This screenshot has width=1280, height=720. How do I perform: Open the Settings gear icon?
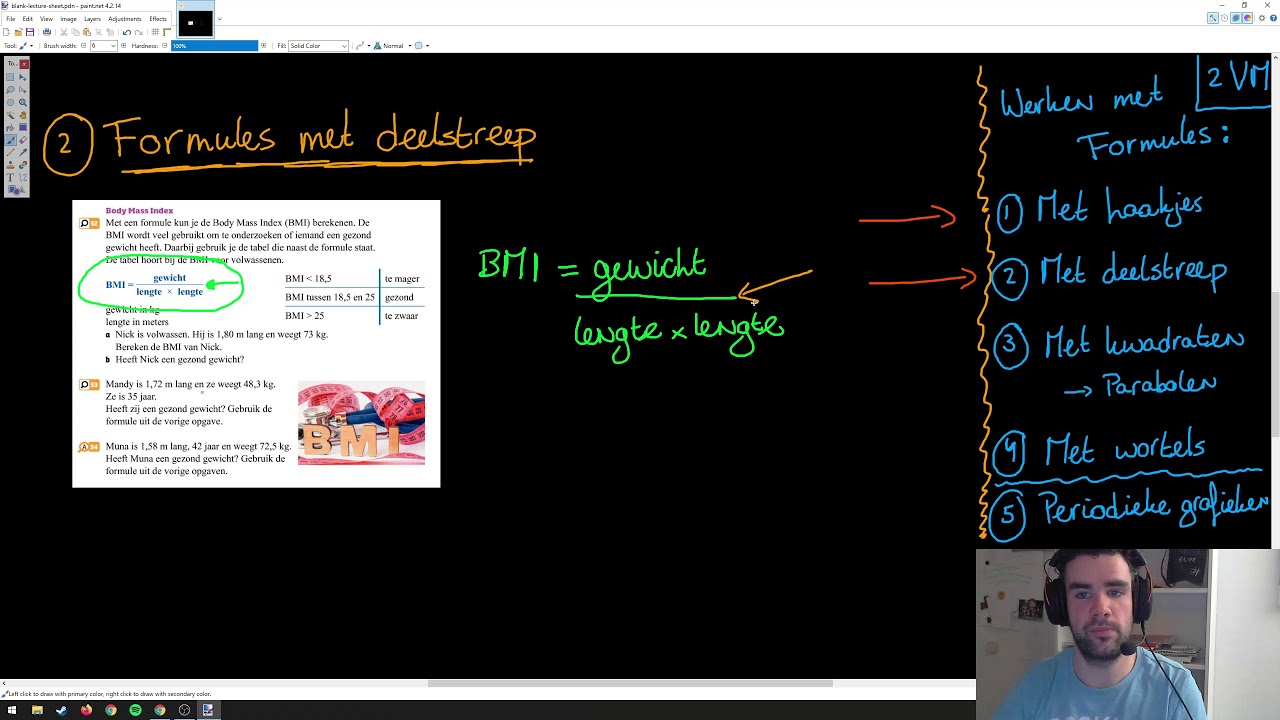click(1262, 18)
